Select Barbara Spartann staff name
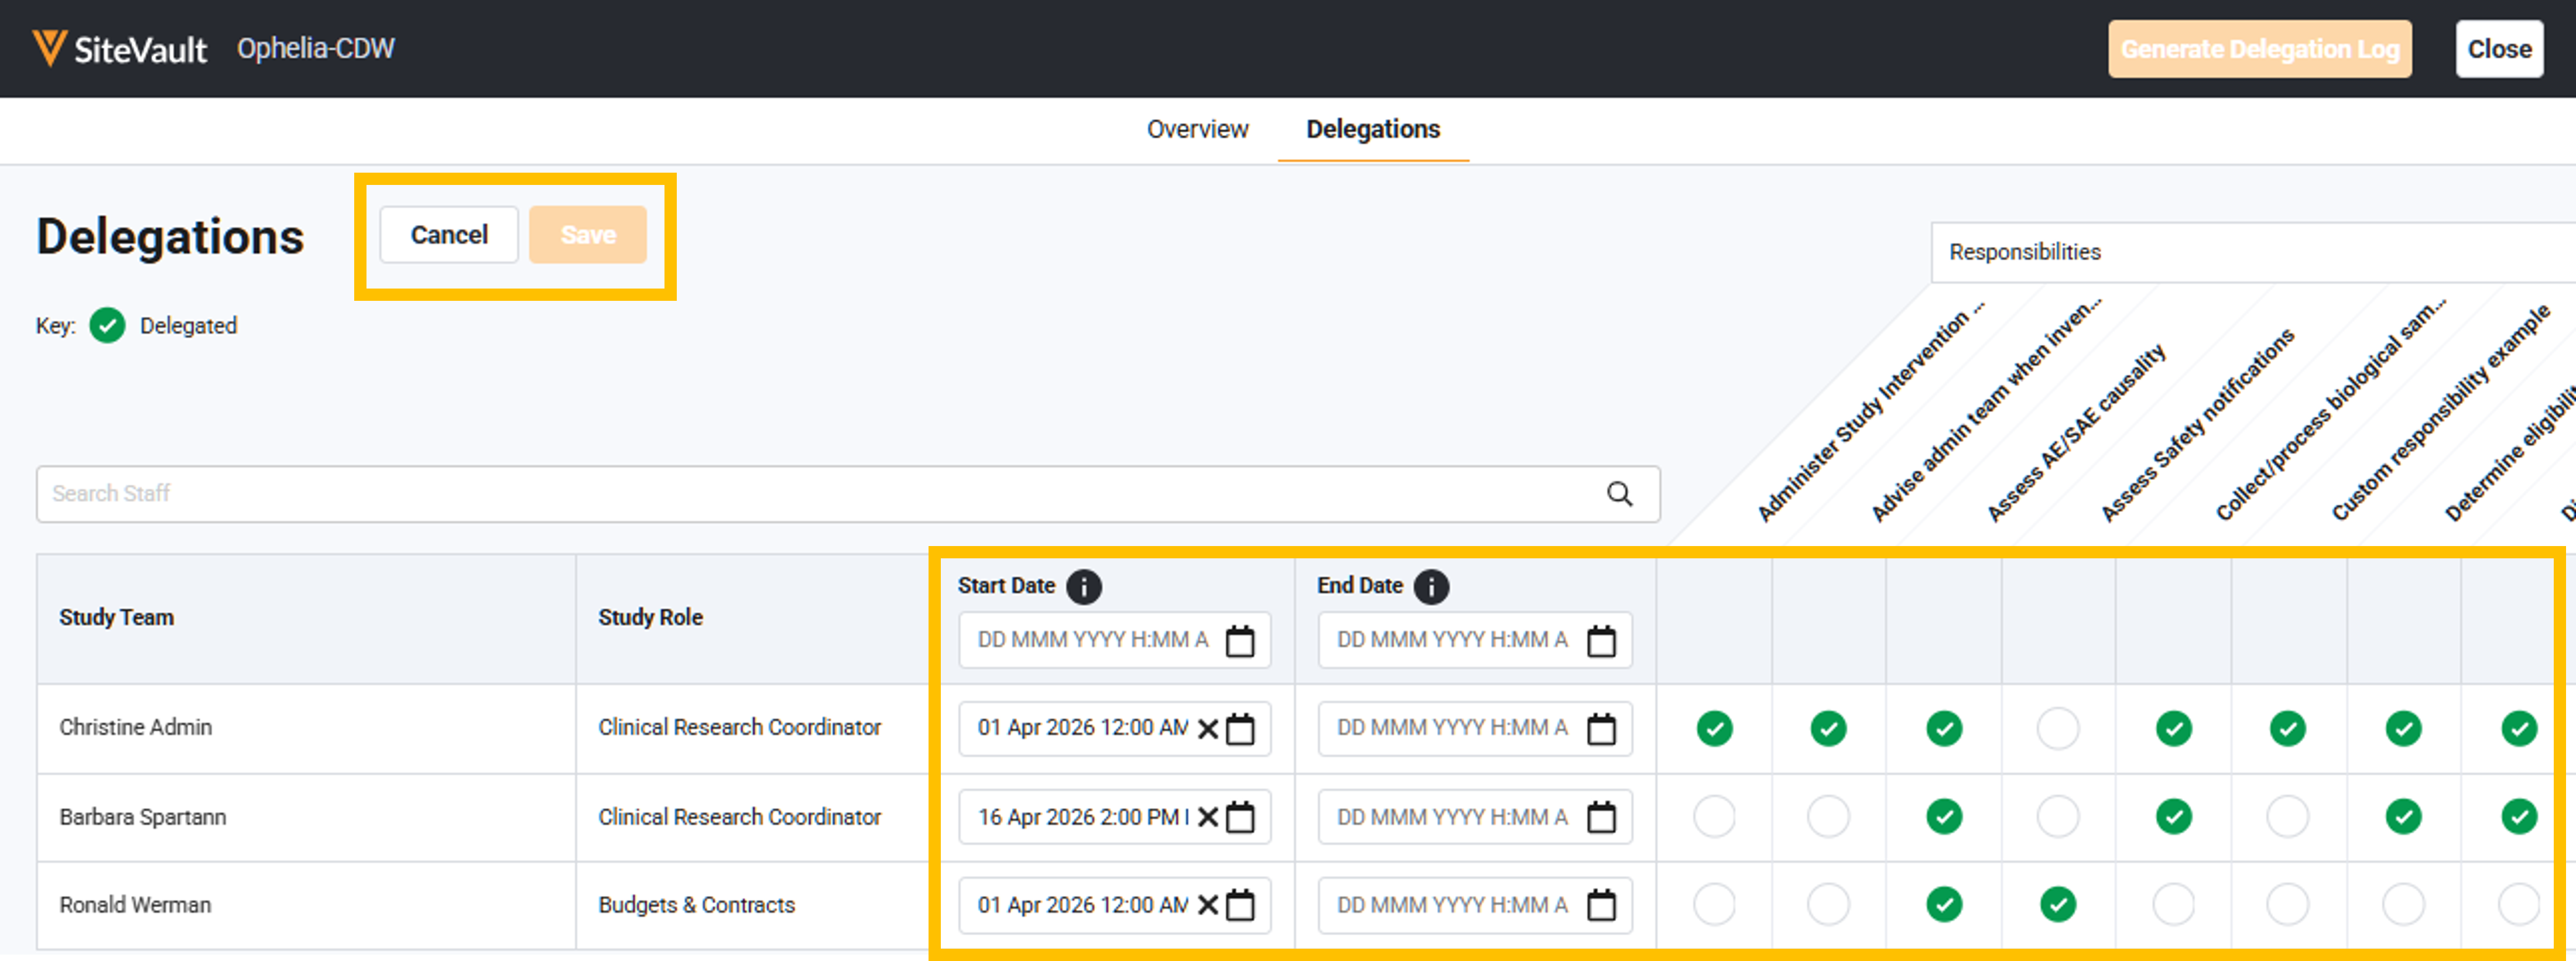The width and height of the screenshot is (2576, 961). point(142,817)
